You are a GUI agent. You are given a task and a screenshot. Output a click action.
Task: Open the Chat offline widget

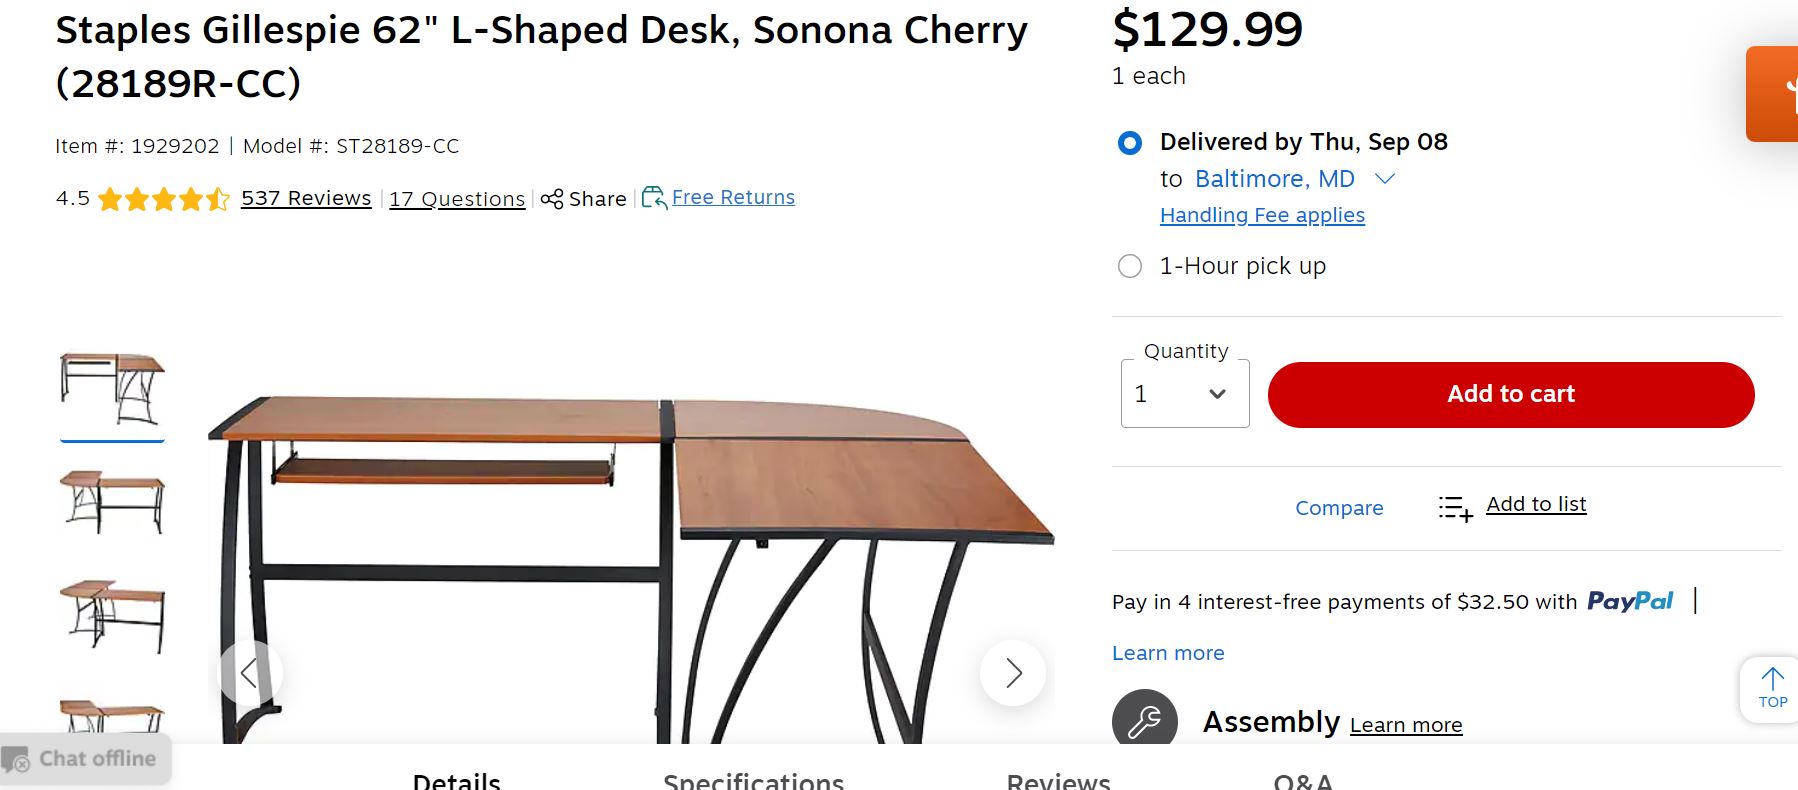85,759
